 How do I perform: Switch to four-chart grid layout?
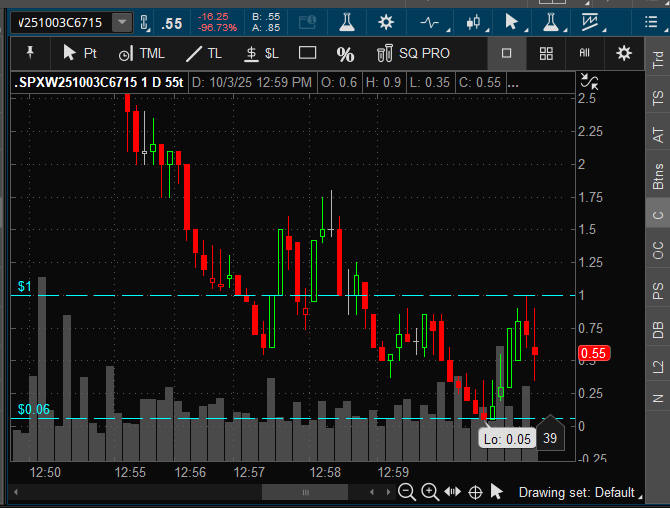coord(546,53)
